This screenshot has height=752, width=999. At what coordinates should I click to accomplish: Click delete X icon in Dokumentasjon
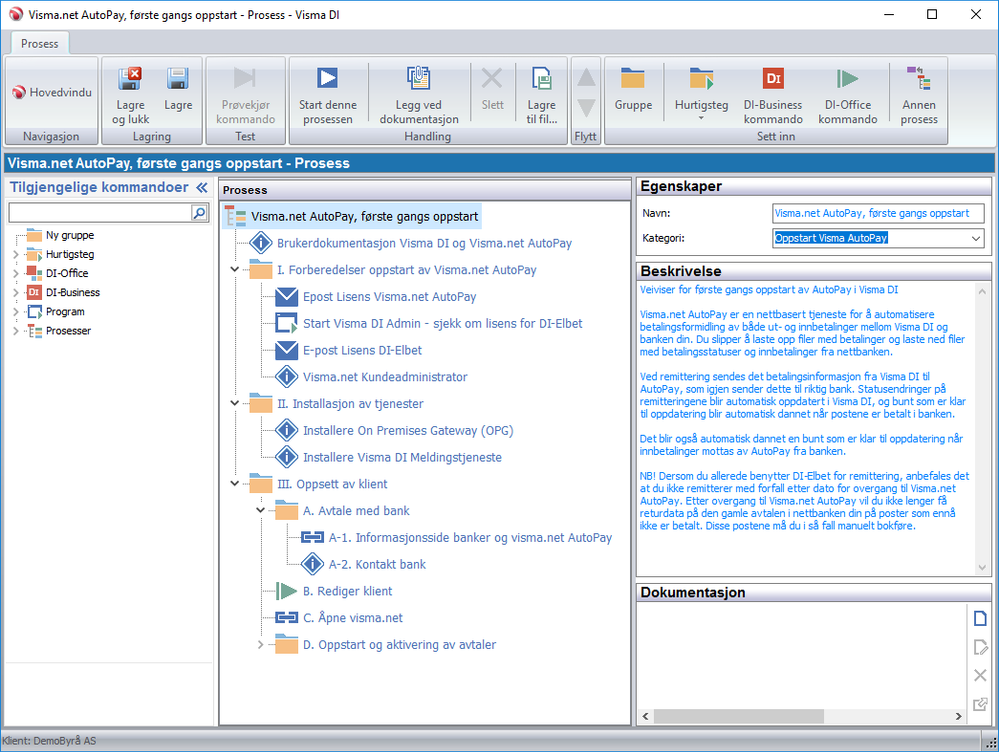tap(980, 676)
